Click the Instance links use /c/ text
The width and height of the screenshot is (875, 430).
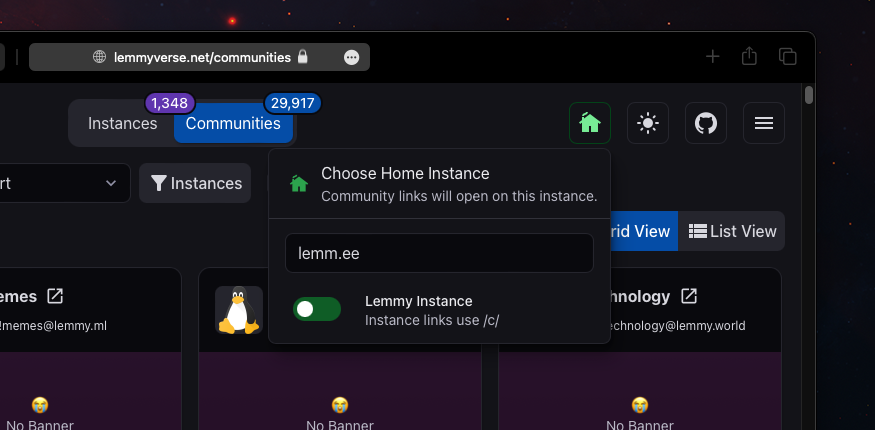(432, 320)
